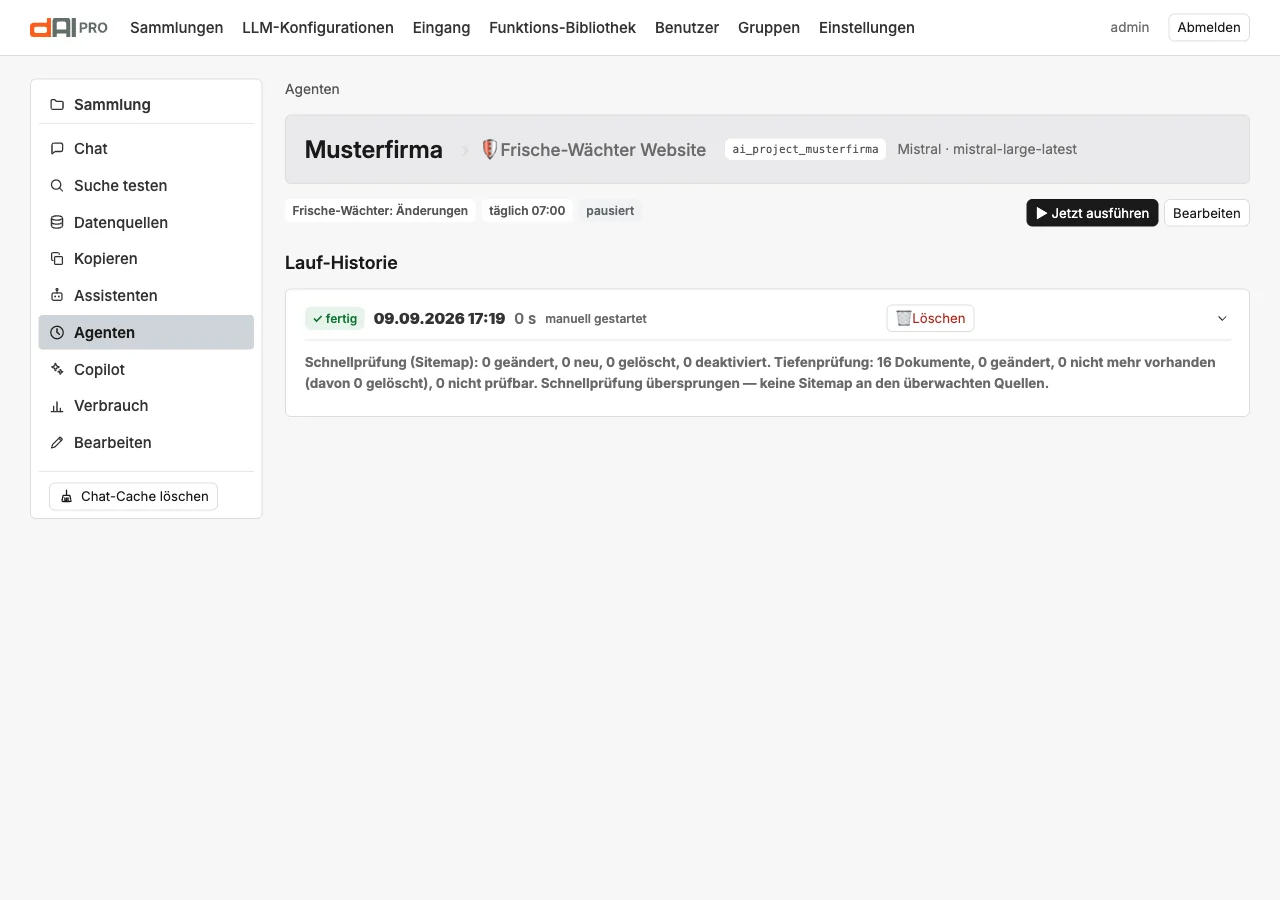Delete the run with the Löschen button
This screenshot has height=900, width=1280.
(x=930, y=319)
